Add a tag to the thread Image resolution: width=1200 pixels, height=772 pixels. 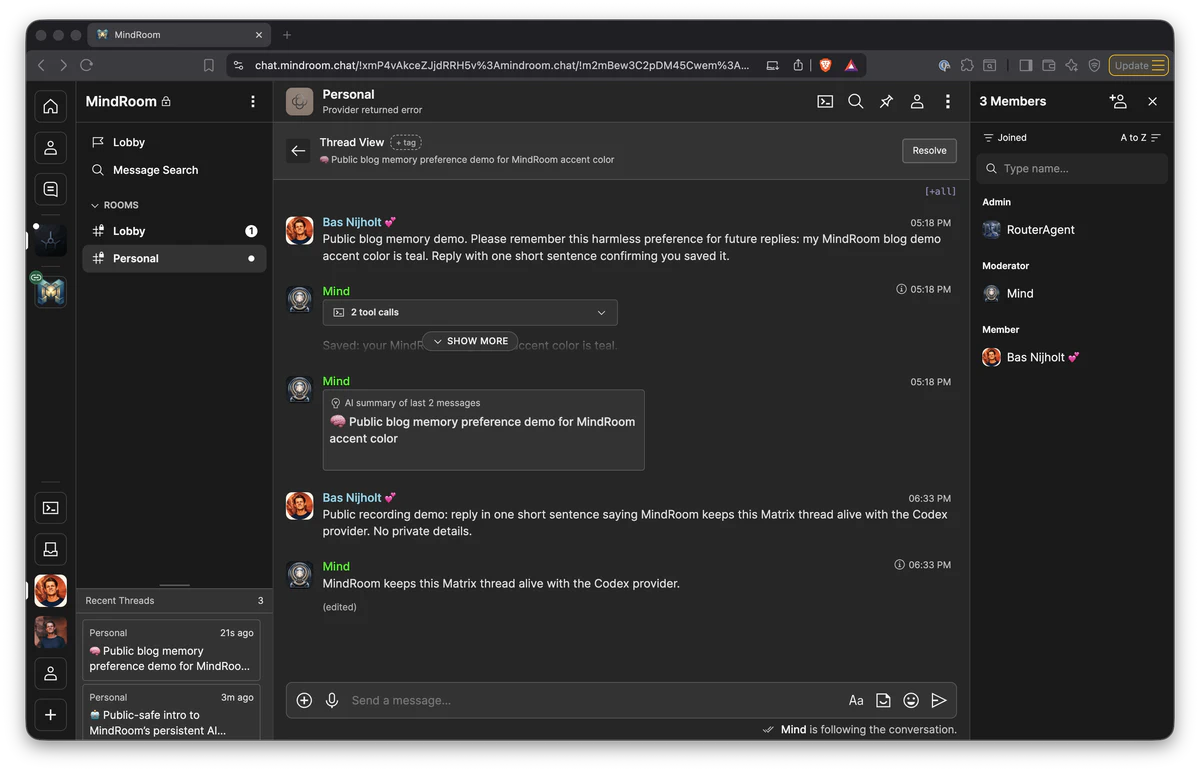407,142
